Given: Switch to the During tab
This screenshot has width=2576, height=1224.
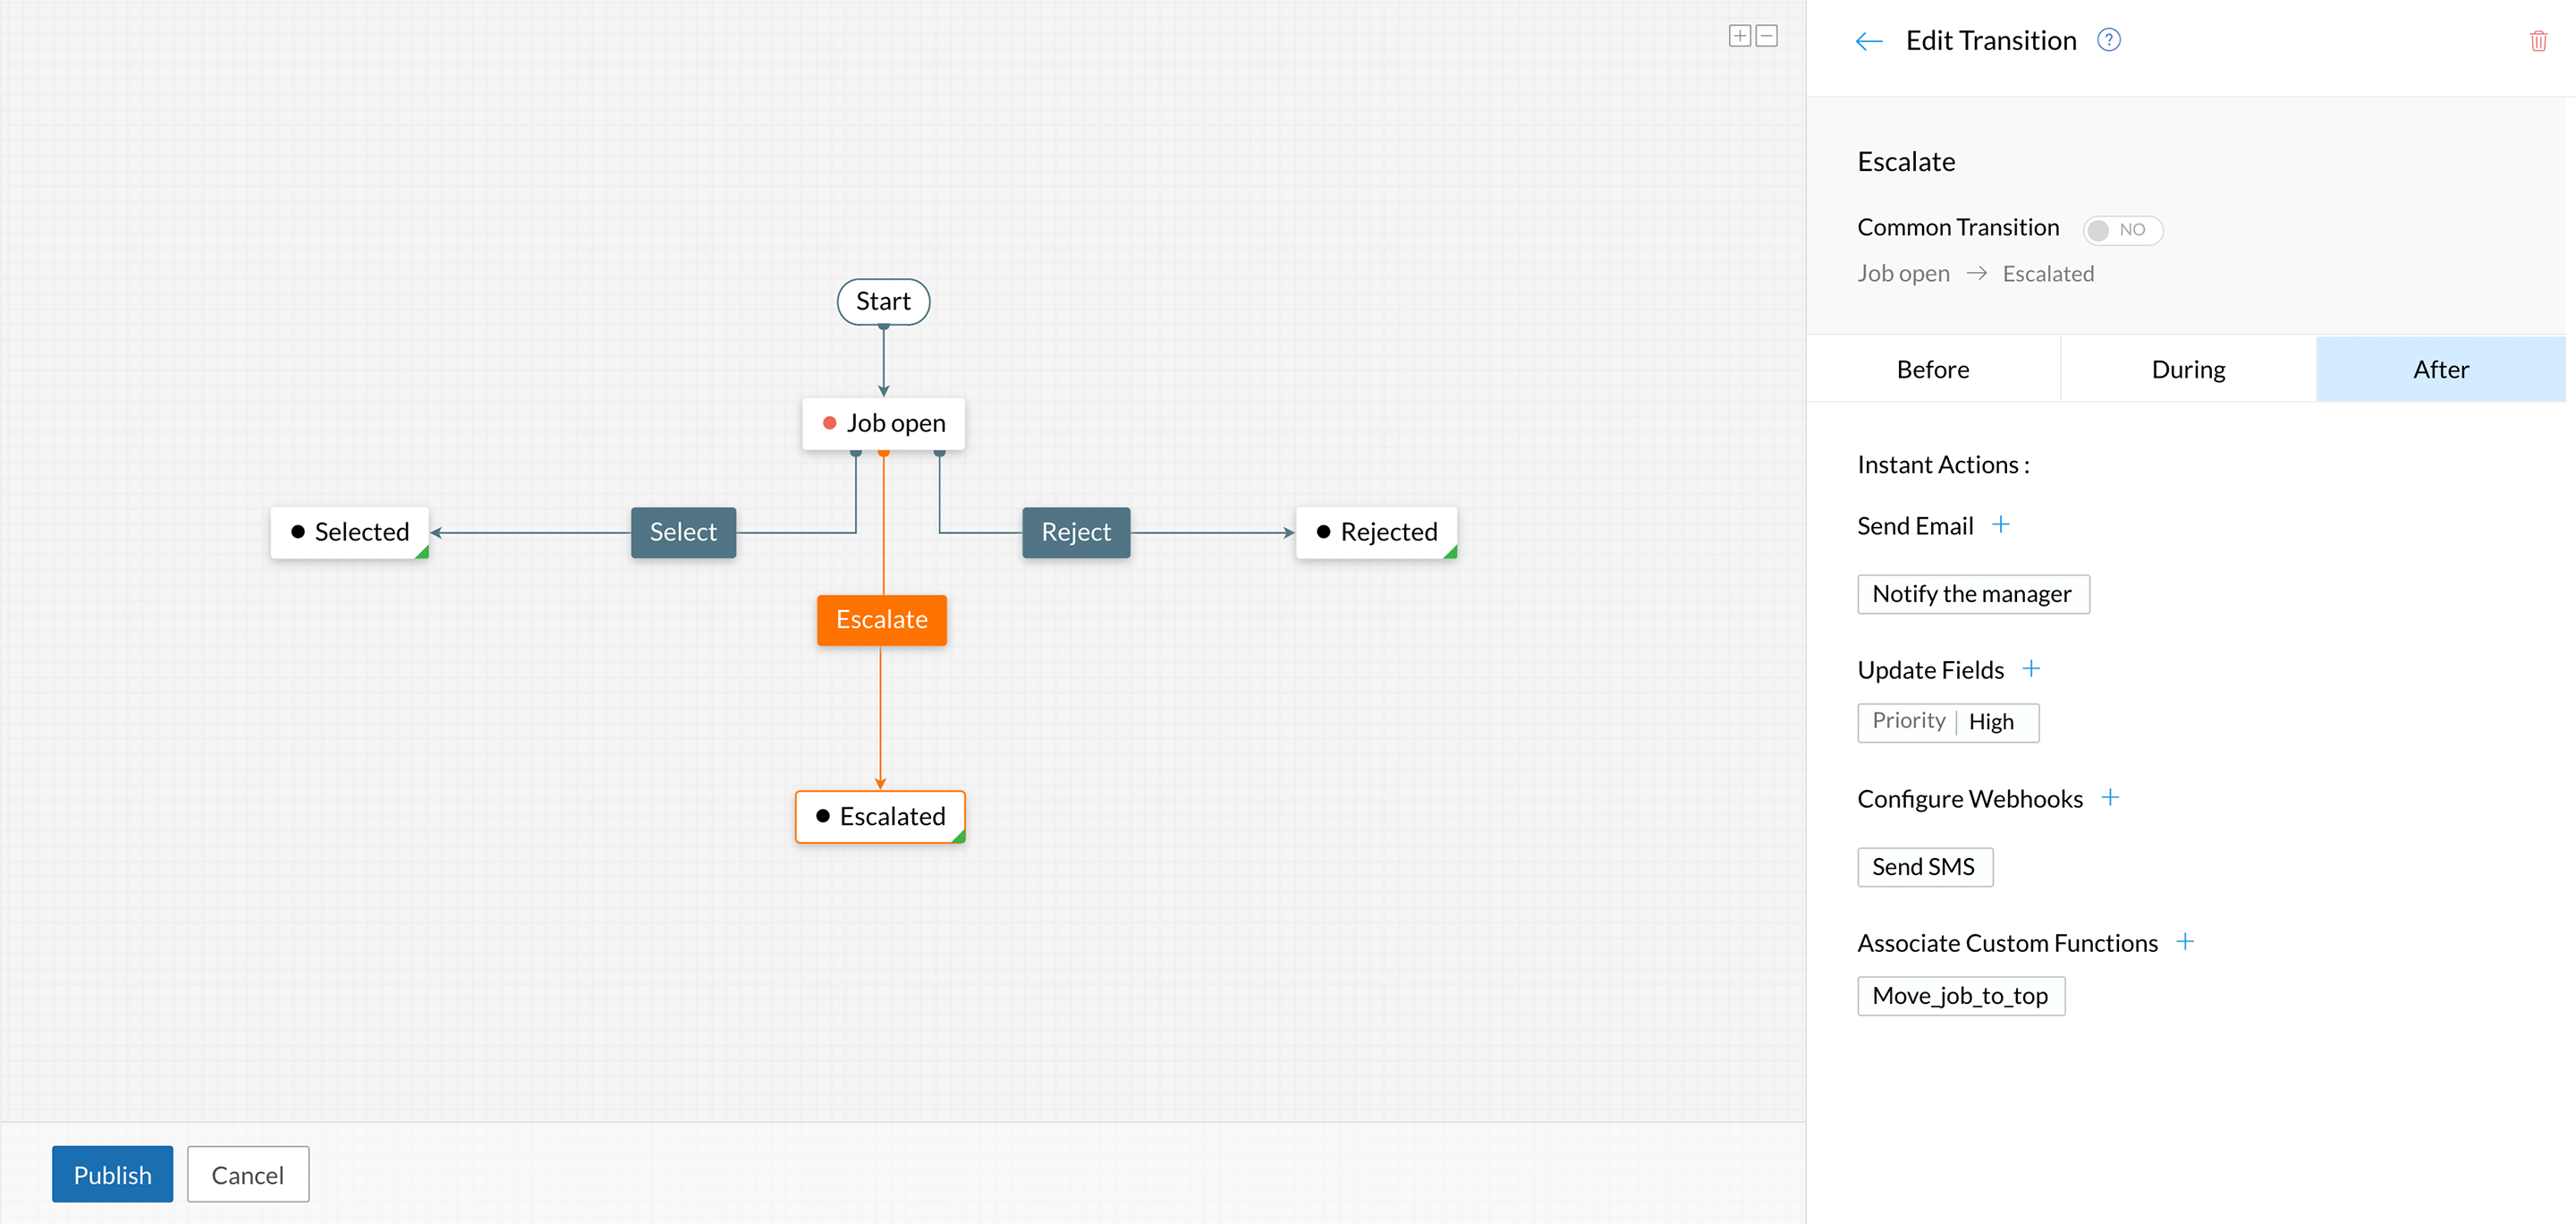Looking at the screenshot, I should [x=2187, y=370].
